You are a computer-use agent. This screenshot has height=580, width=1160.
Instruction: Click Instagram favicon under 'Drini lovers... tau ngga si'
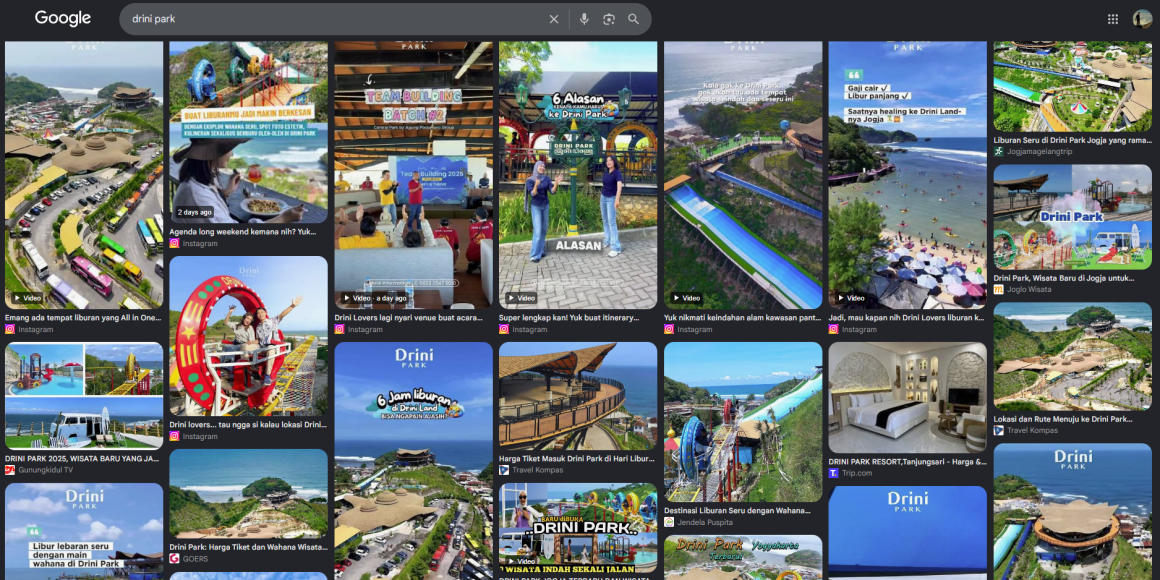[x=175, y=436]
